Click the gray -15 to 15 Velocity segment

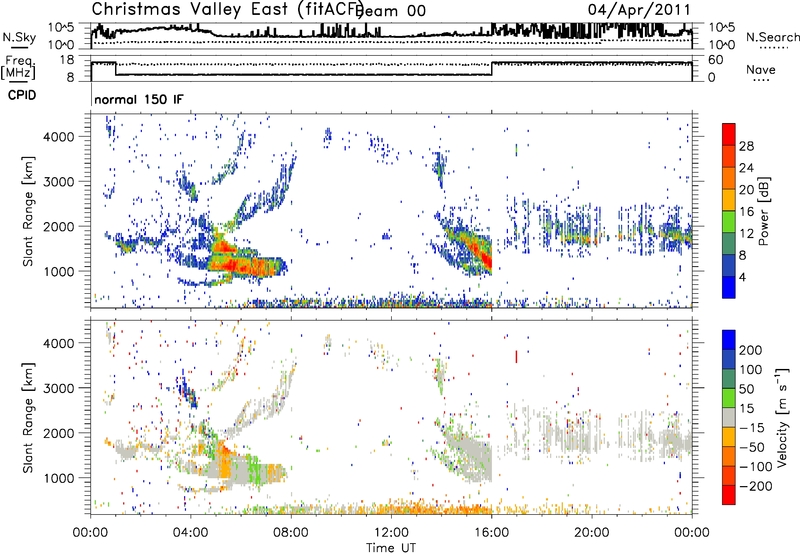click(x=729, y=417)
